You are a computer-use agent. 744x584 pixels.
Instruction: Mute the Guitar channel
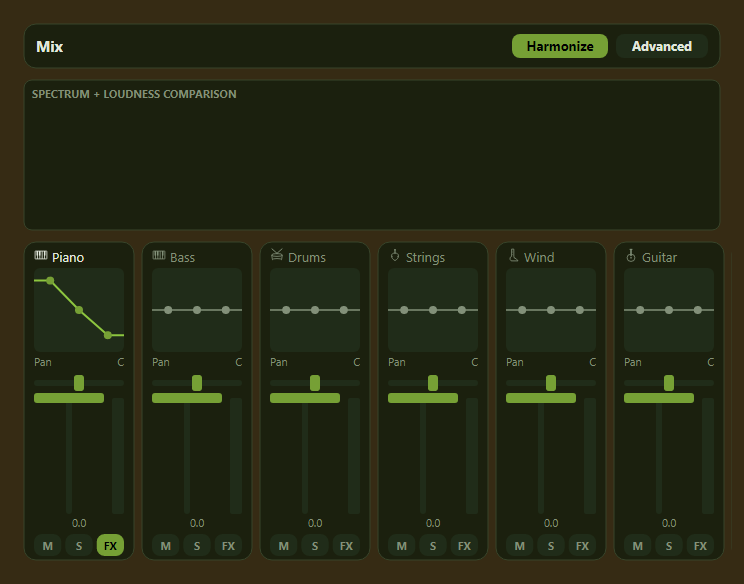point(638,546)
